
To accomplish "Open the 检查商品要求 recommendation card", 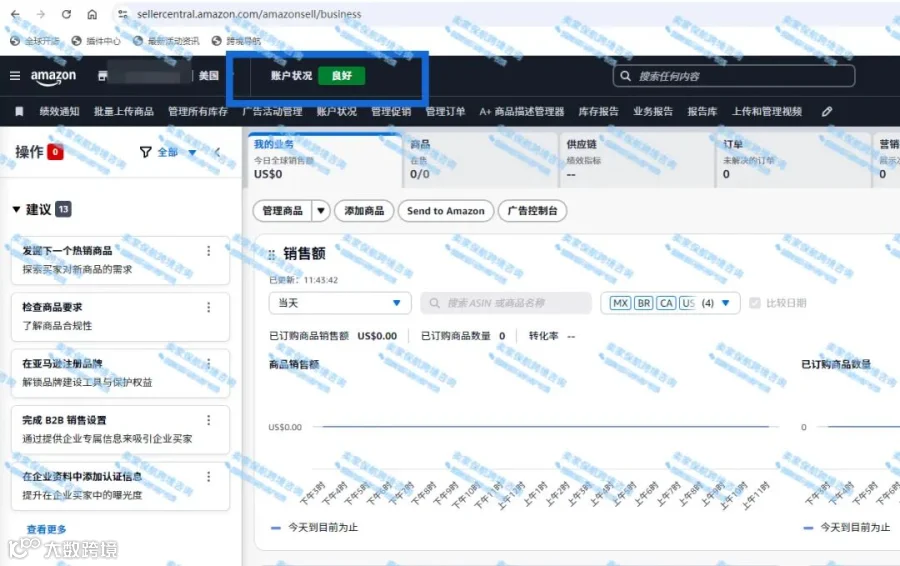I will pyautogui.click(x=120, y=316).
